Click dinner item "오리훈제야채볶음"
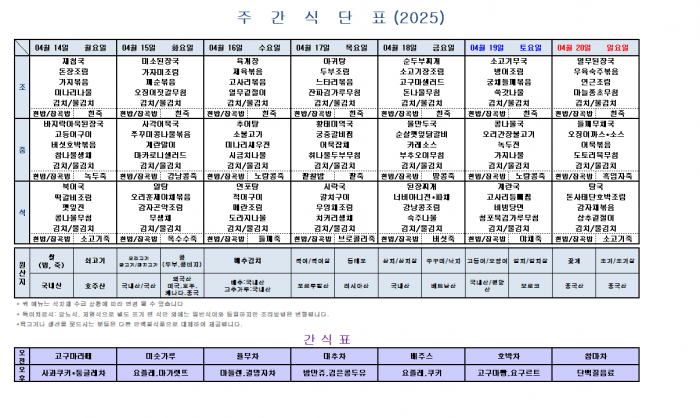Image resolution: width=700 pixels, height=418 pixels. 160,197
